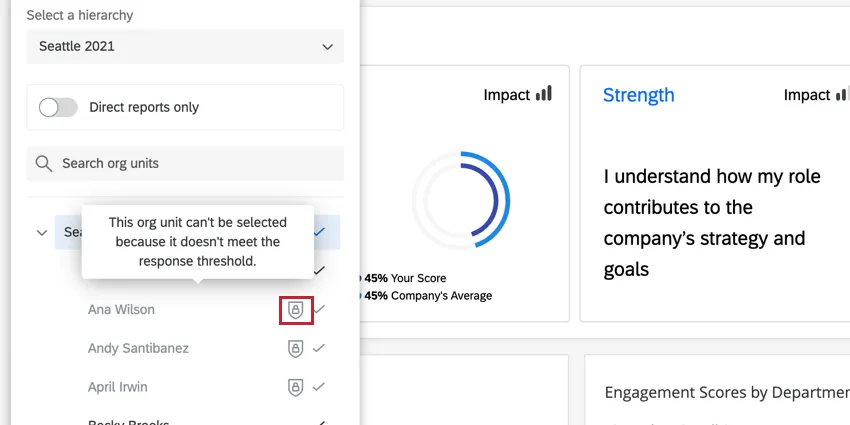Click the checkmark next to Ana Wilson
Image resolution: width=850 pixels, height=425 pixels.
pyautogui.click(x=319, y=310)
